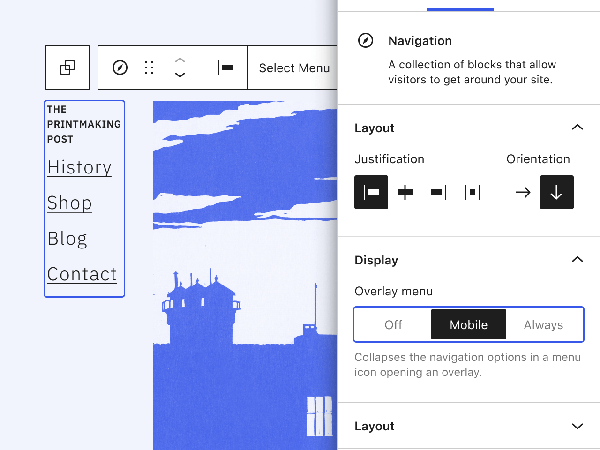Click the Navigation compass icon in toolbar
The width and height of the screenshot is (600, 450).
[x=120, y=68]
